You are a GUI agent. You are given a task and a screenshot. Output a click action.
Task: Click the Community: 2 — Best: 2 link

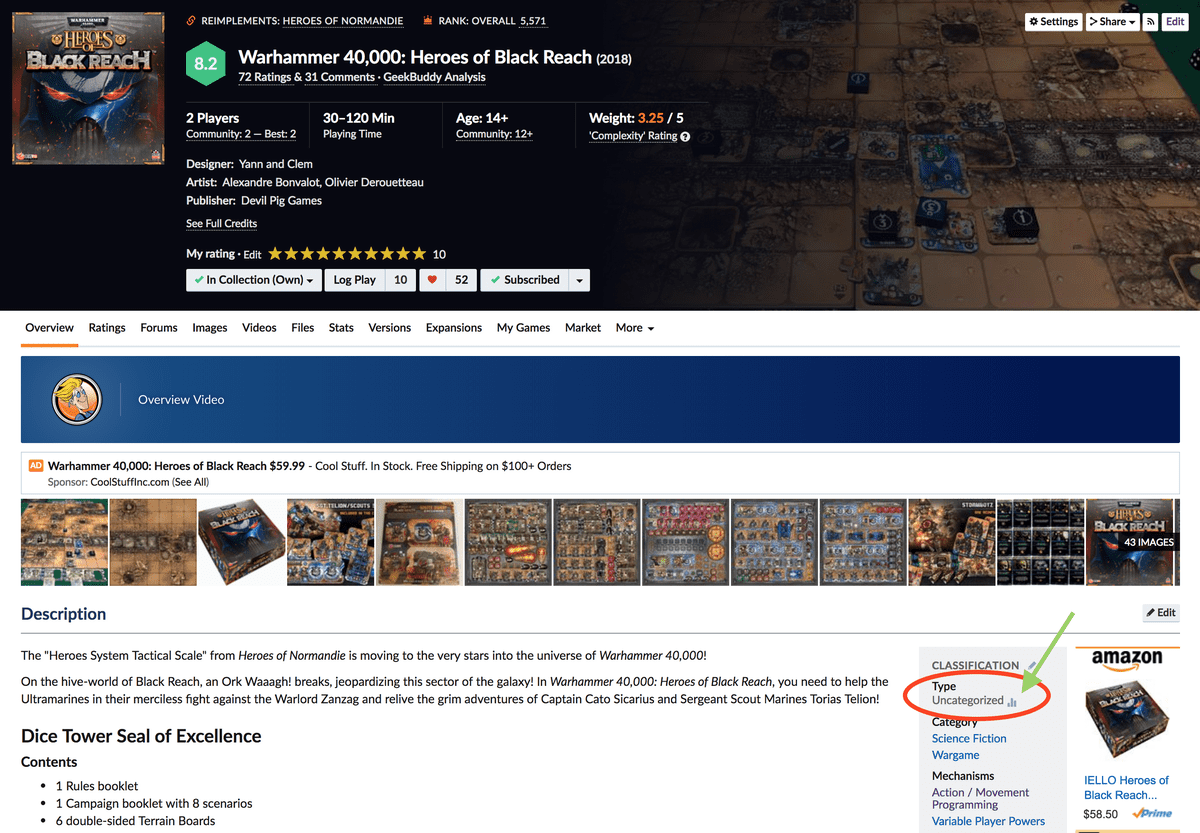241,134
